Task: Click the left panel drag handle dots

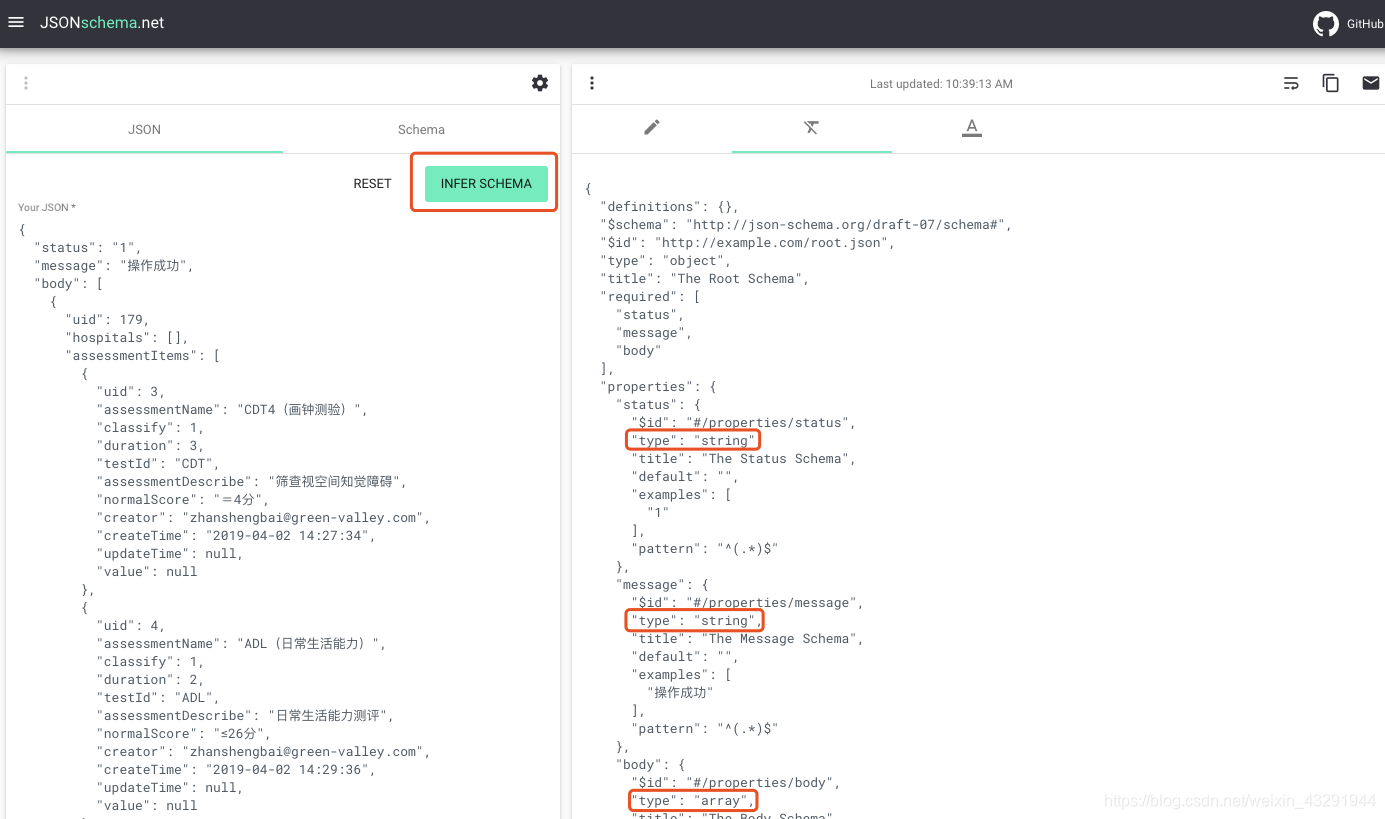Action: pyautogui.click(x=26, y=83)
